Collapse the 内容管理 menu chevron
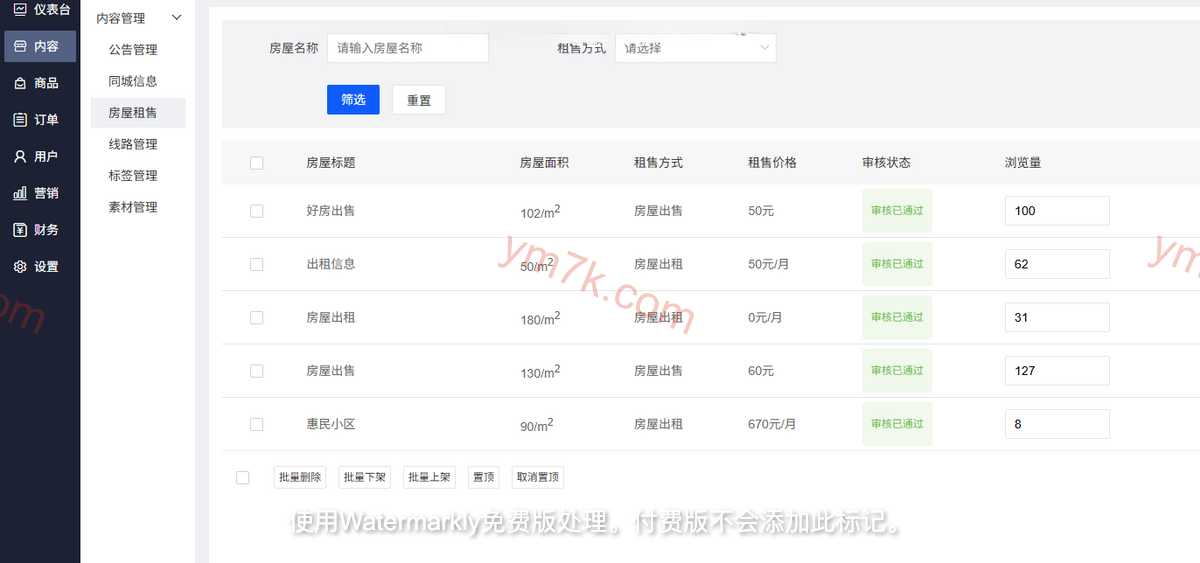Image resolution: width=1200 pixels, height=563 pixels. pos(177,18)
